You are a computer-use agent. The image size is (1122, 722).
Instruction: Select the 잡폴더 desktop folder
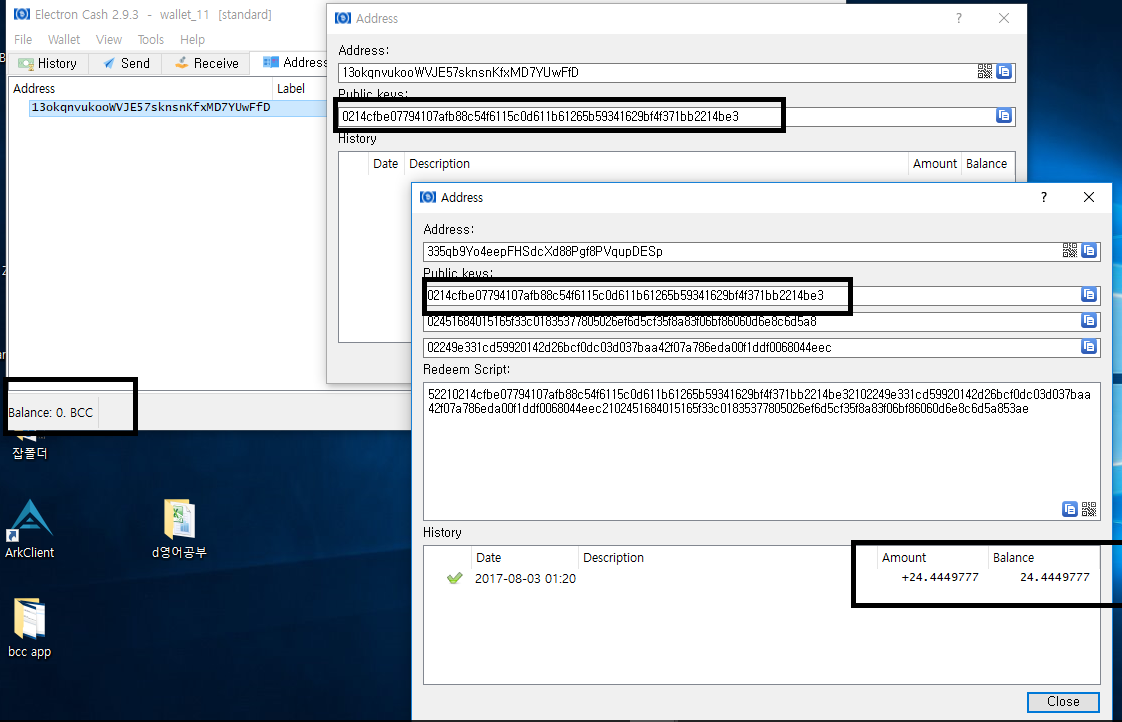(29, 446)
